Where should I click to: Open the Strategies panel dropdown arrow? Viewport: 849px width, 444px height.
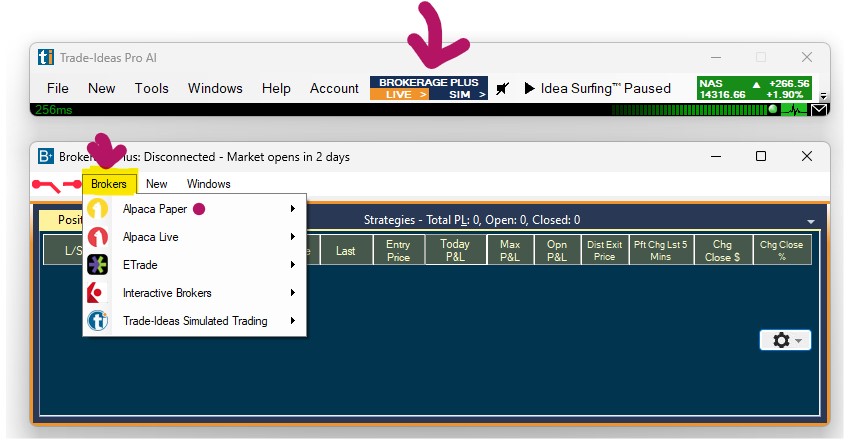pyautogui.click(x=811, y=221)
